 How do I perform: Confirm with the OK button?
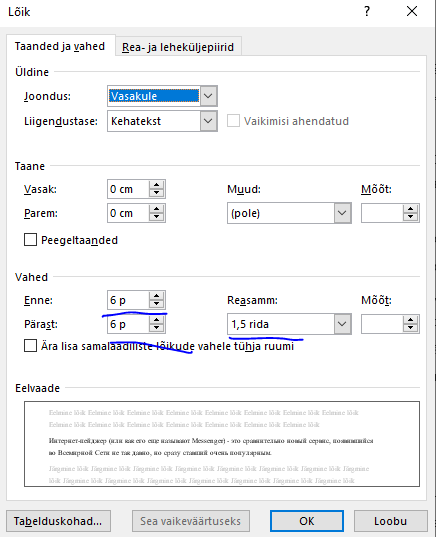tap(307, 521)
